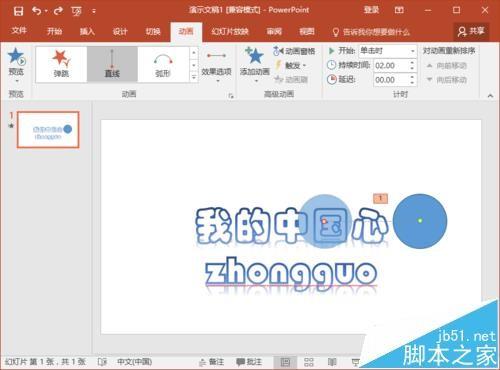Toggle the 备注 notes pane
The width and height of the screenshot is (500, 370).
pyautogui.click(x=212, y=362)
